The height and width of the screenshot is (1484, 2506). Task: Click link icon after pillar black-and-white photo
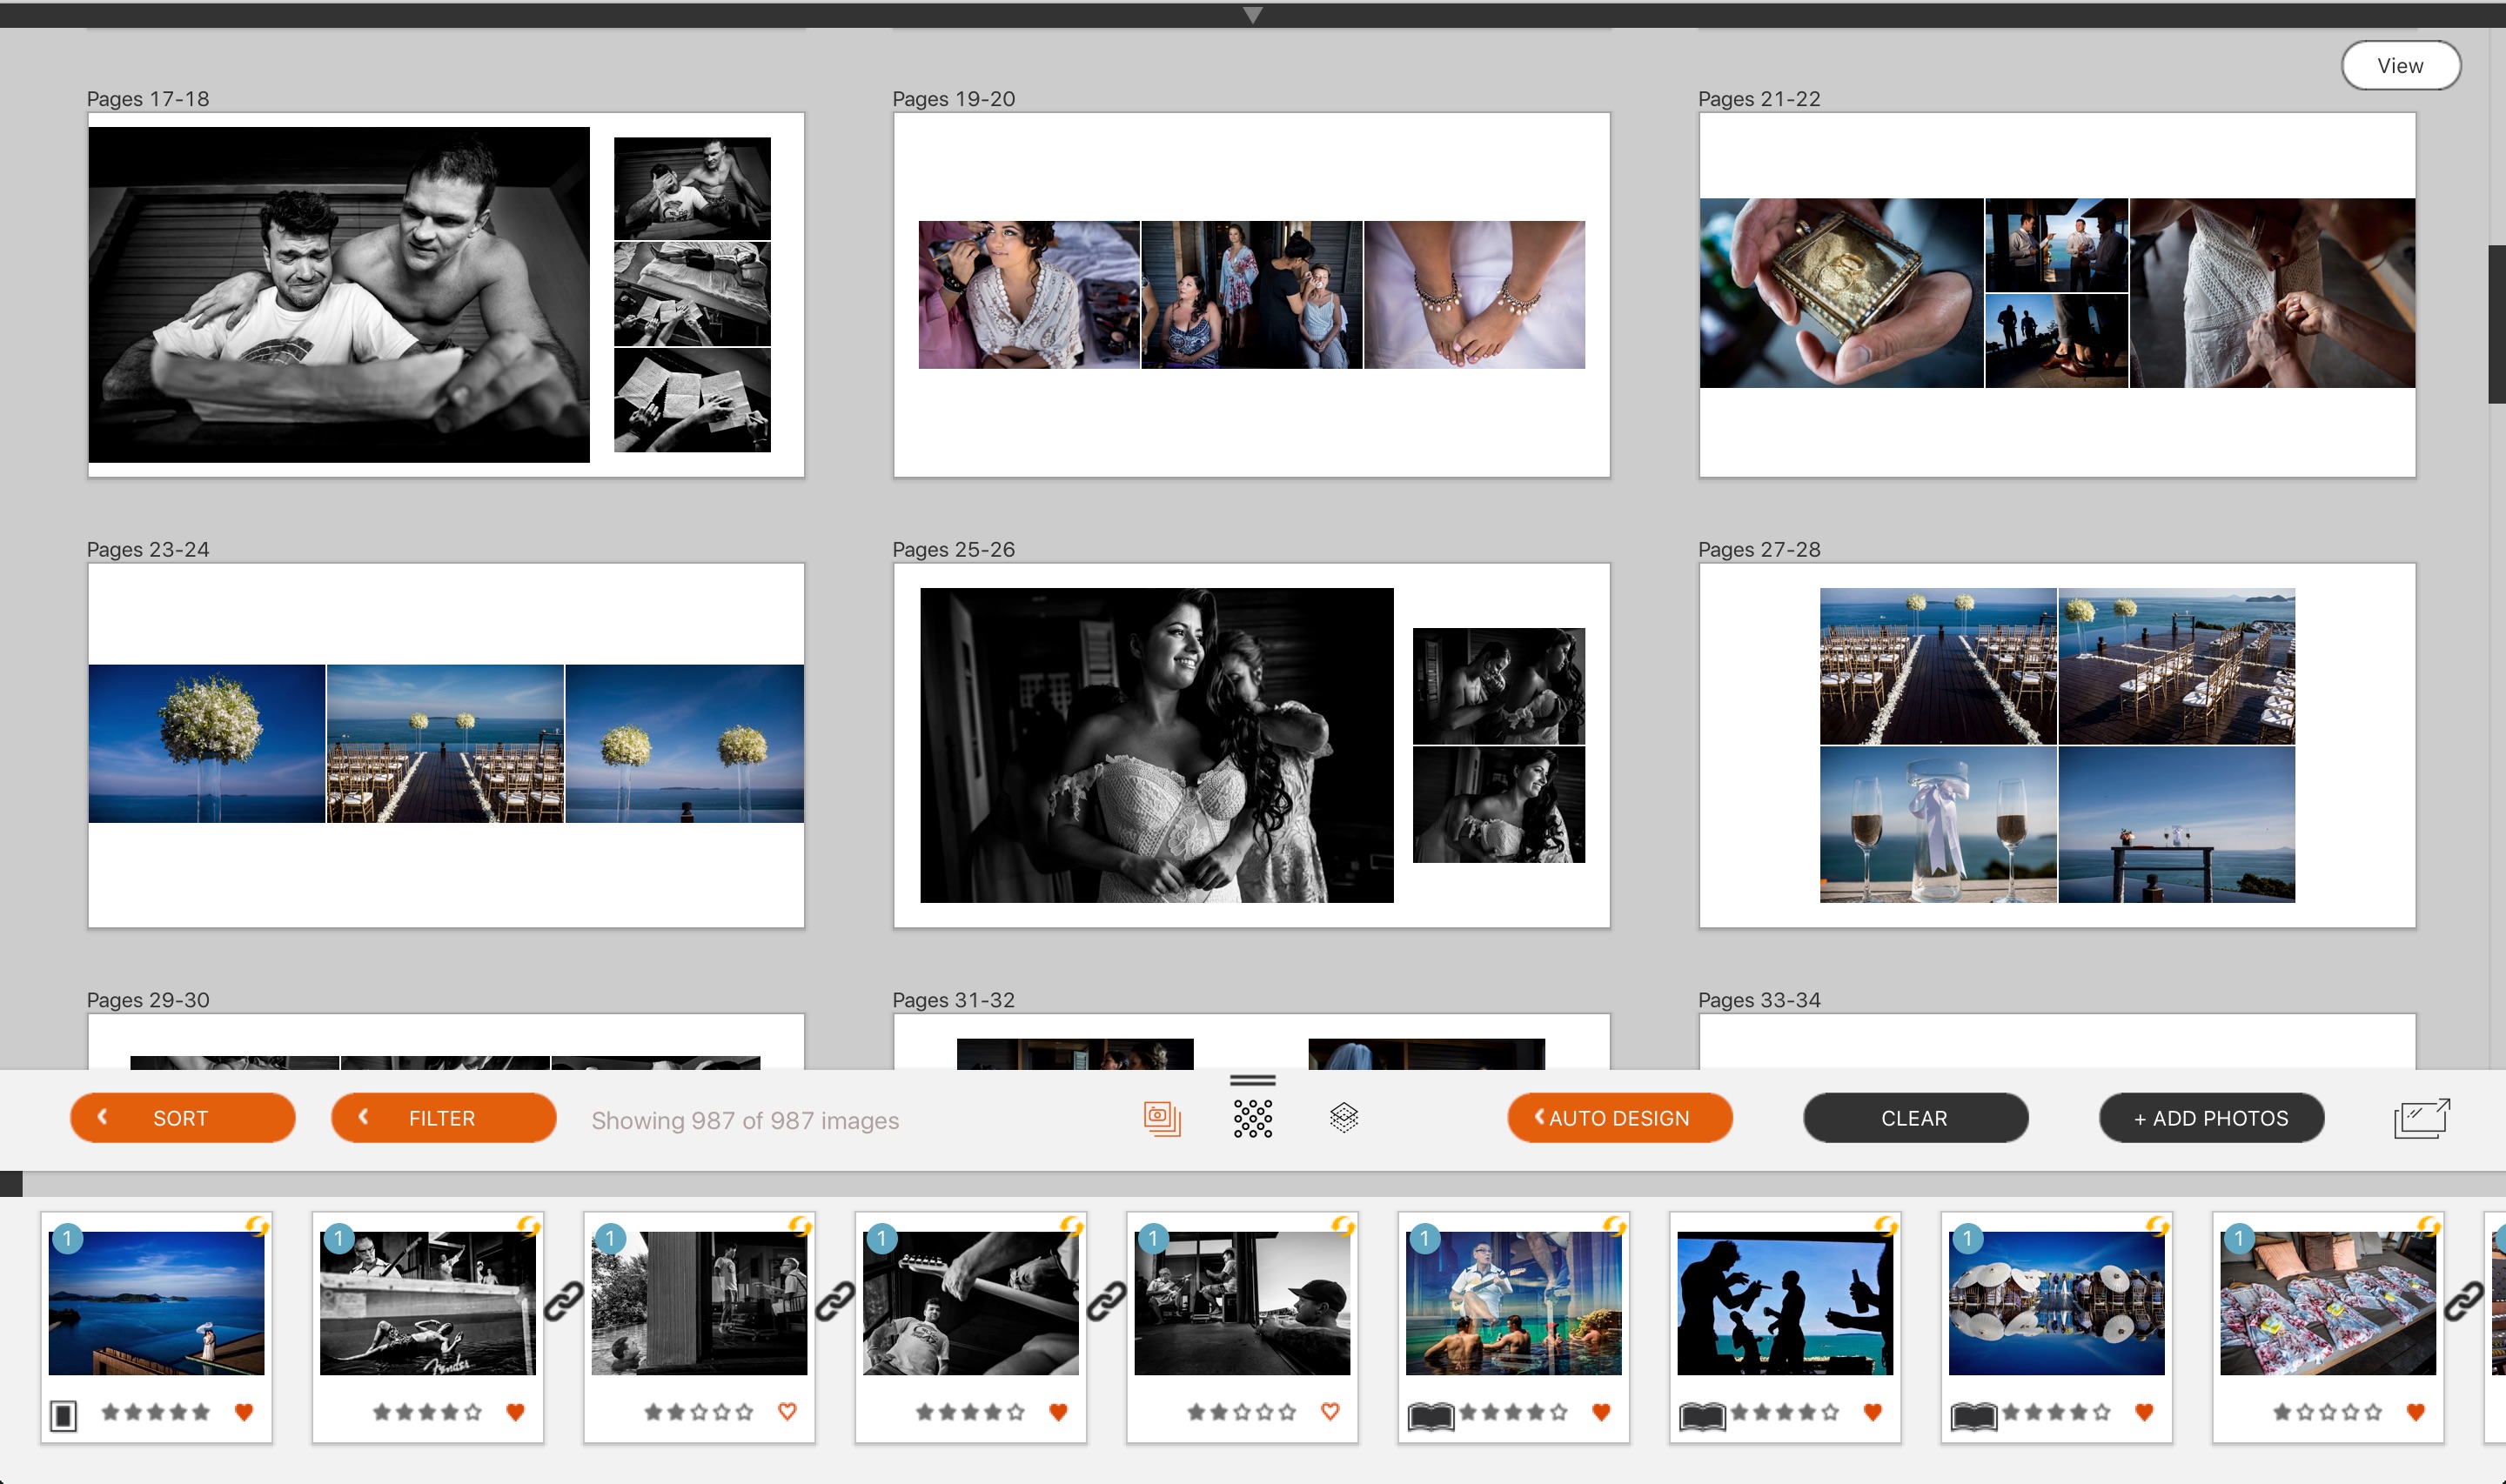tap(835, 1302)
